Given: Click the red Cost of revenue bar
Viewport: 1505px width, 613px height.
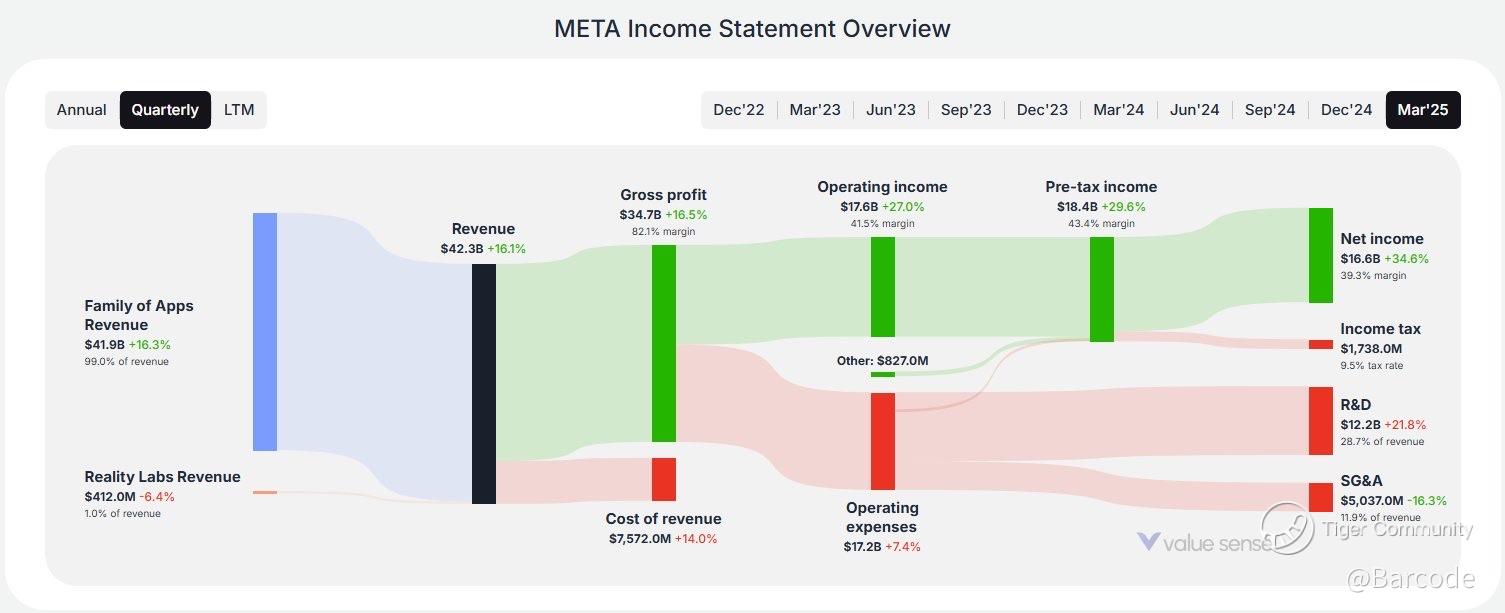Looking at the screenshot, I should click(x=664, y=479).
